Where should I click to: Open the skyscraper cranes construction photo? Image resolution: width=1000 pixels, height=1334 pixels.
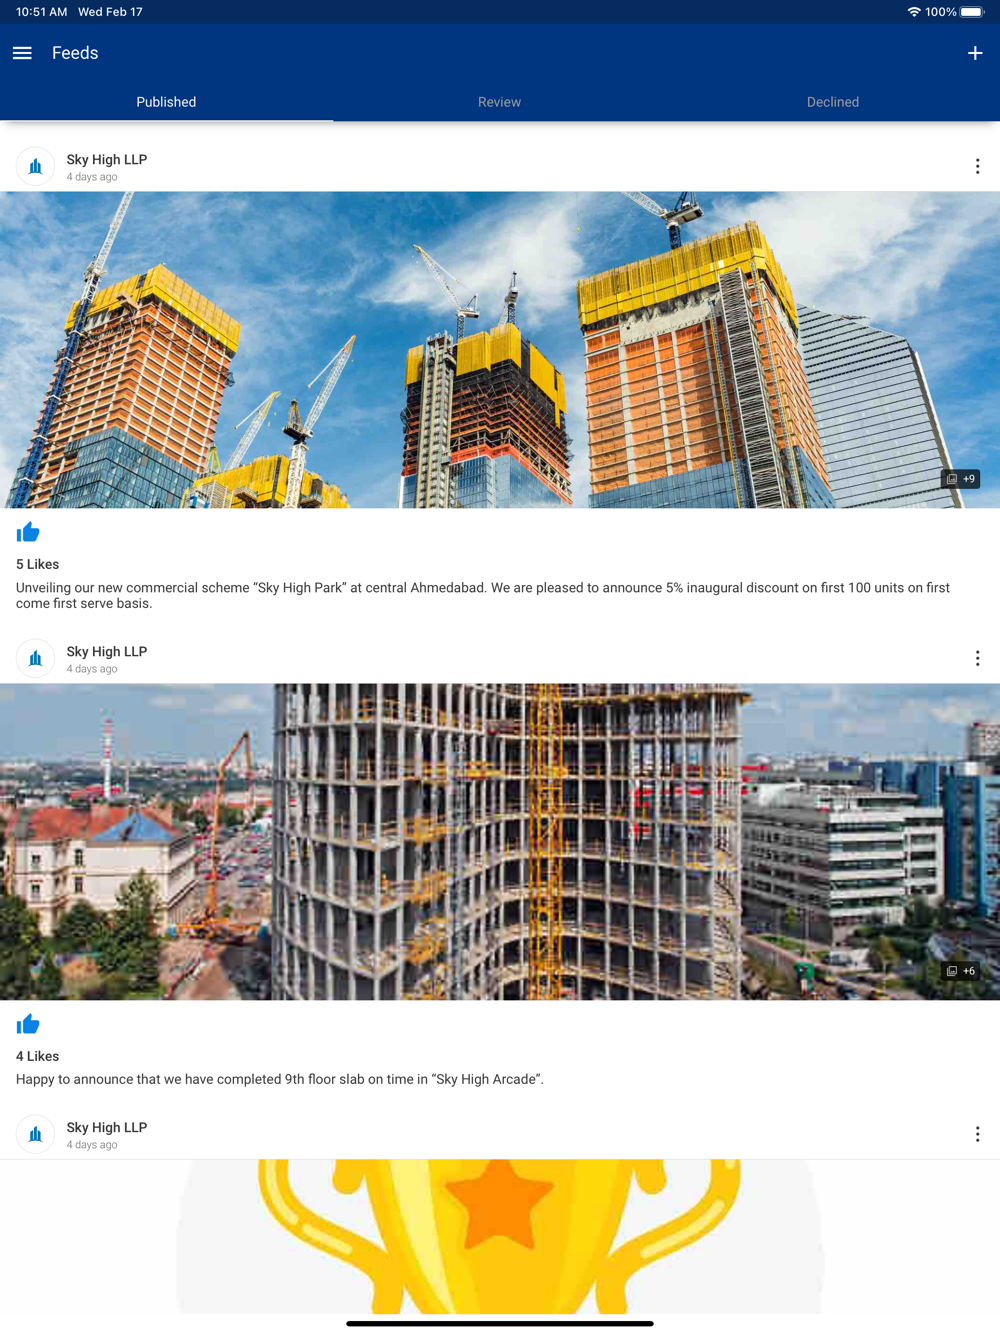click(x=500, y=350)
